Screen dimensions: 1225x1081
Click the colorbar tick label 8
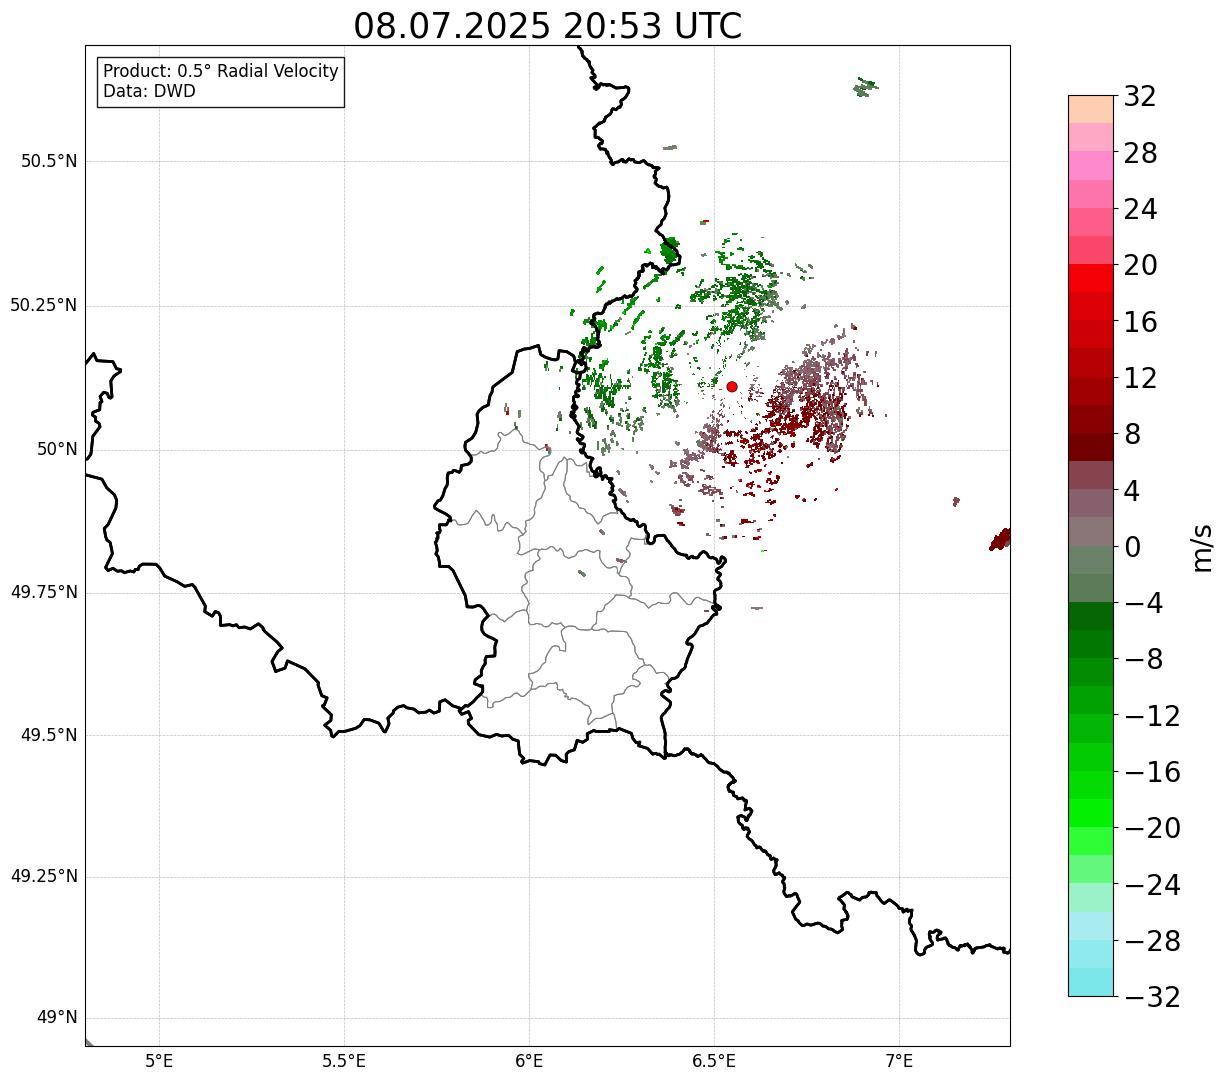coord(1132,434)
